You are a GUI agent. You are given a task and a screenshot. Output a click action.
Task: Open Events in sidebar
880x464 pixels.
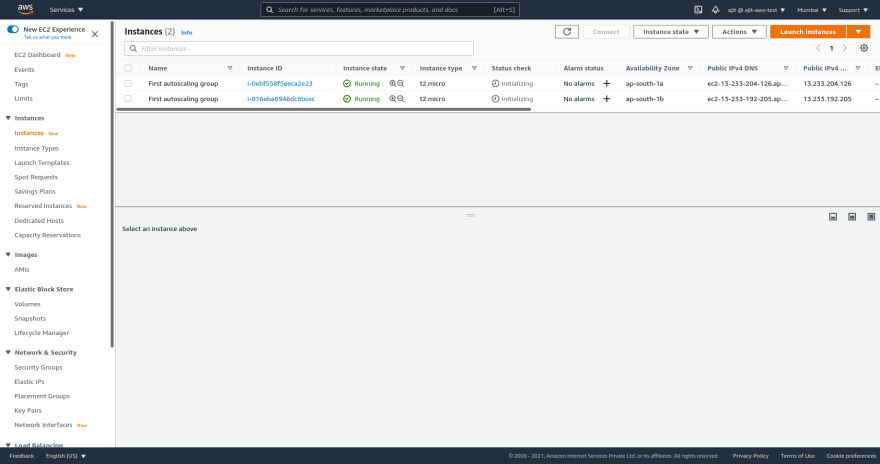pyautogui.click(x=24, y=70)
